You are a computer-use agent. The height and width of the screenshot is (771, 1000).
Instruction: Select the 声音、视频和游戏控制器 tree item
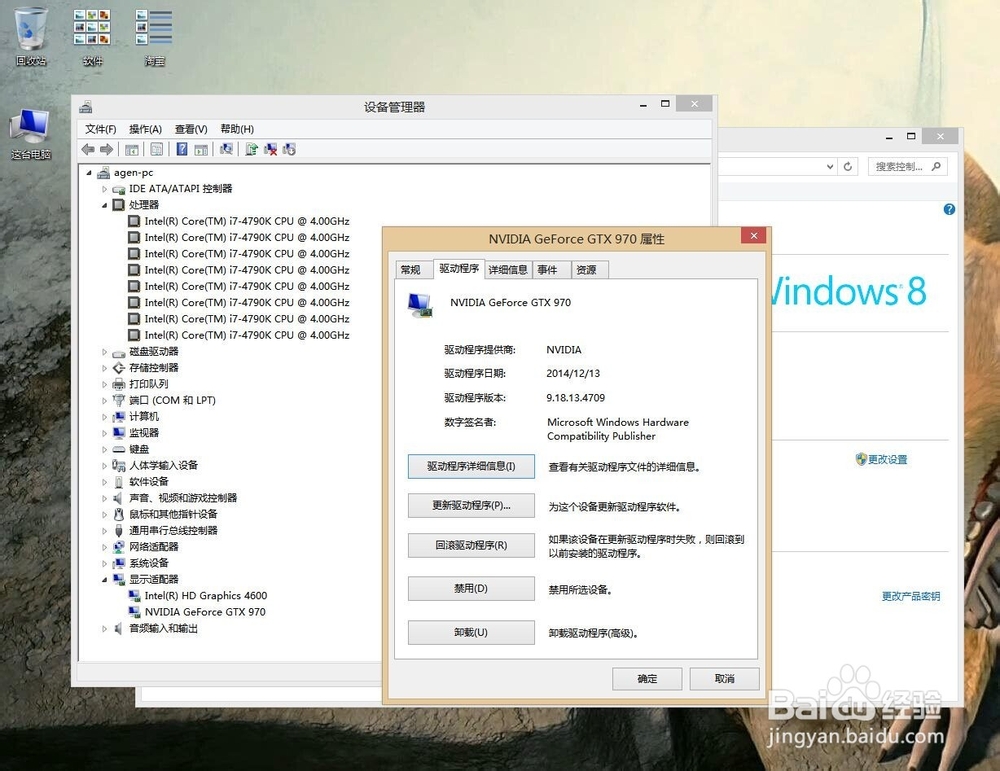pyautogui.click(x=182, y=498)
